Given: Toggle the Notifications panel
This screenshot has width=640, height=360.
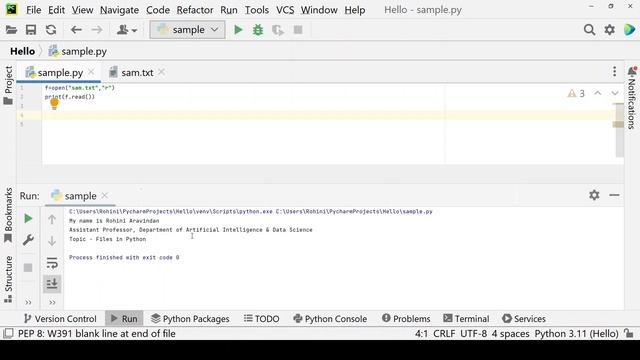Looking at the screenshot, I should point(632,98).
